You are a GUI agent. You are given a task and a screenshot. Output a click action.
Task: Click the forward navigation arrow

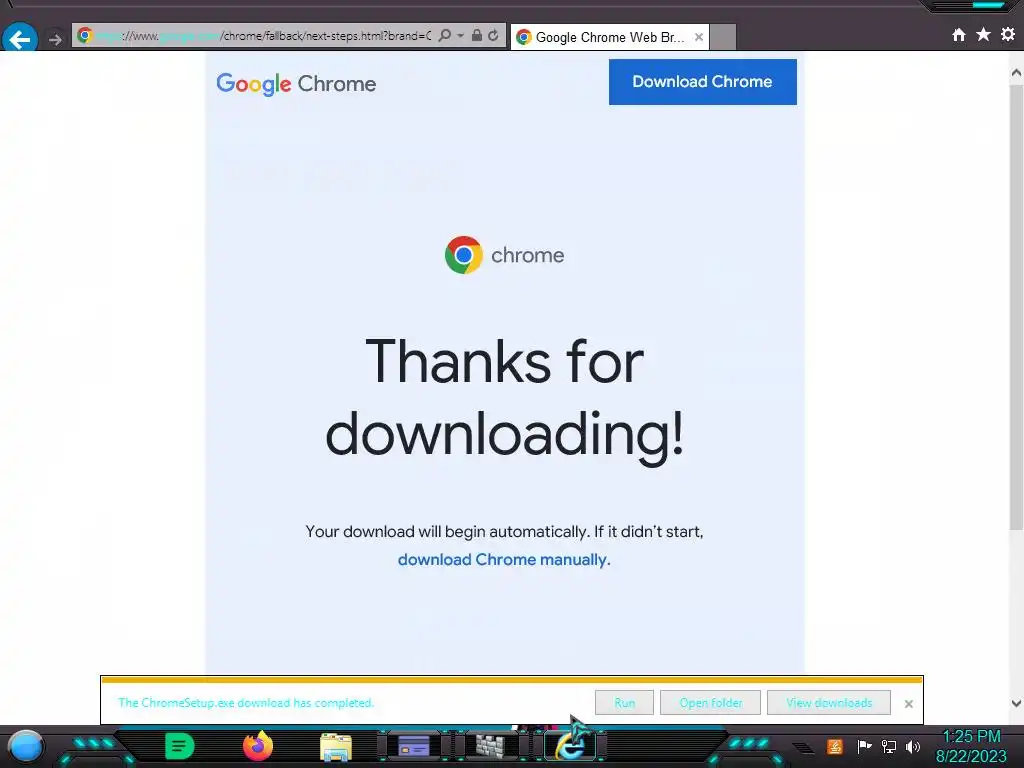[x=56, y=39]
